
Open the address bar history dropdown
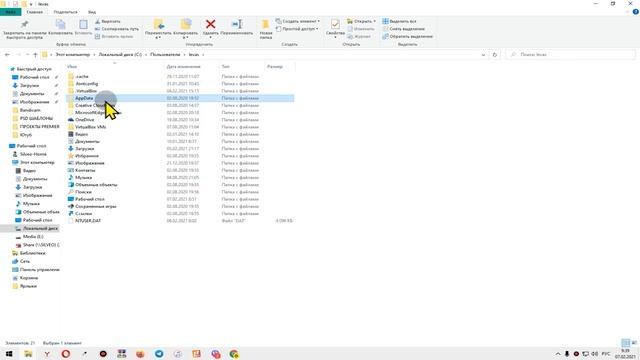pos(483,55)
